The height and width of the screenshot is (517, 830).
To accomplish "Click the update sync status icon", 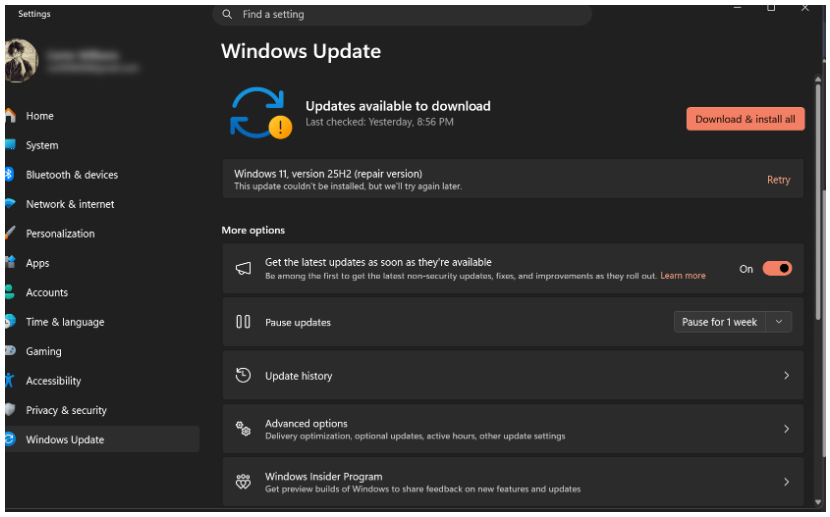I will click(260, 113).
